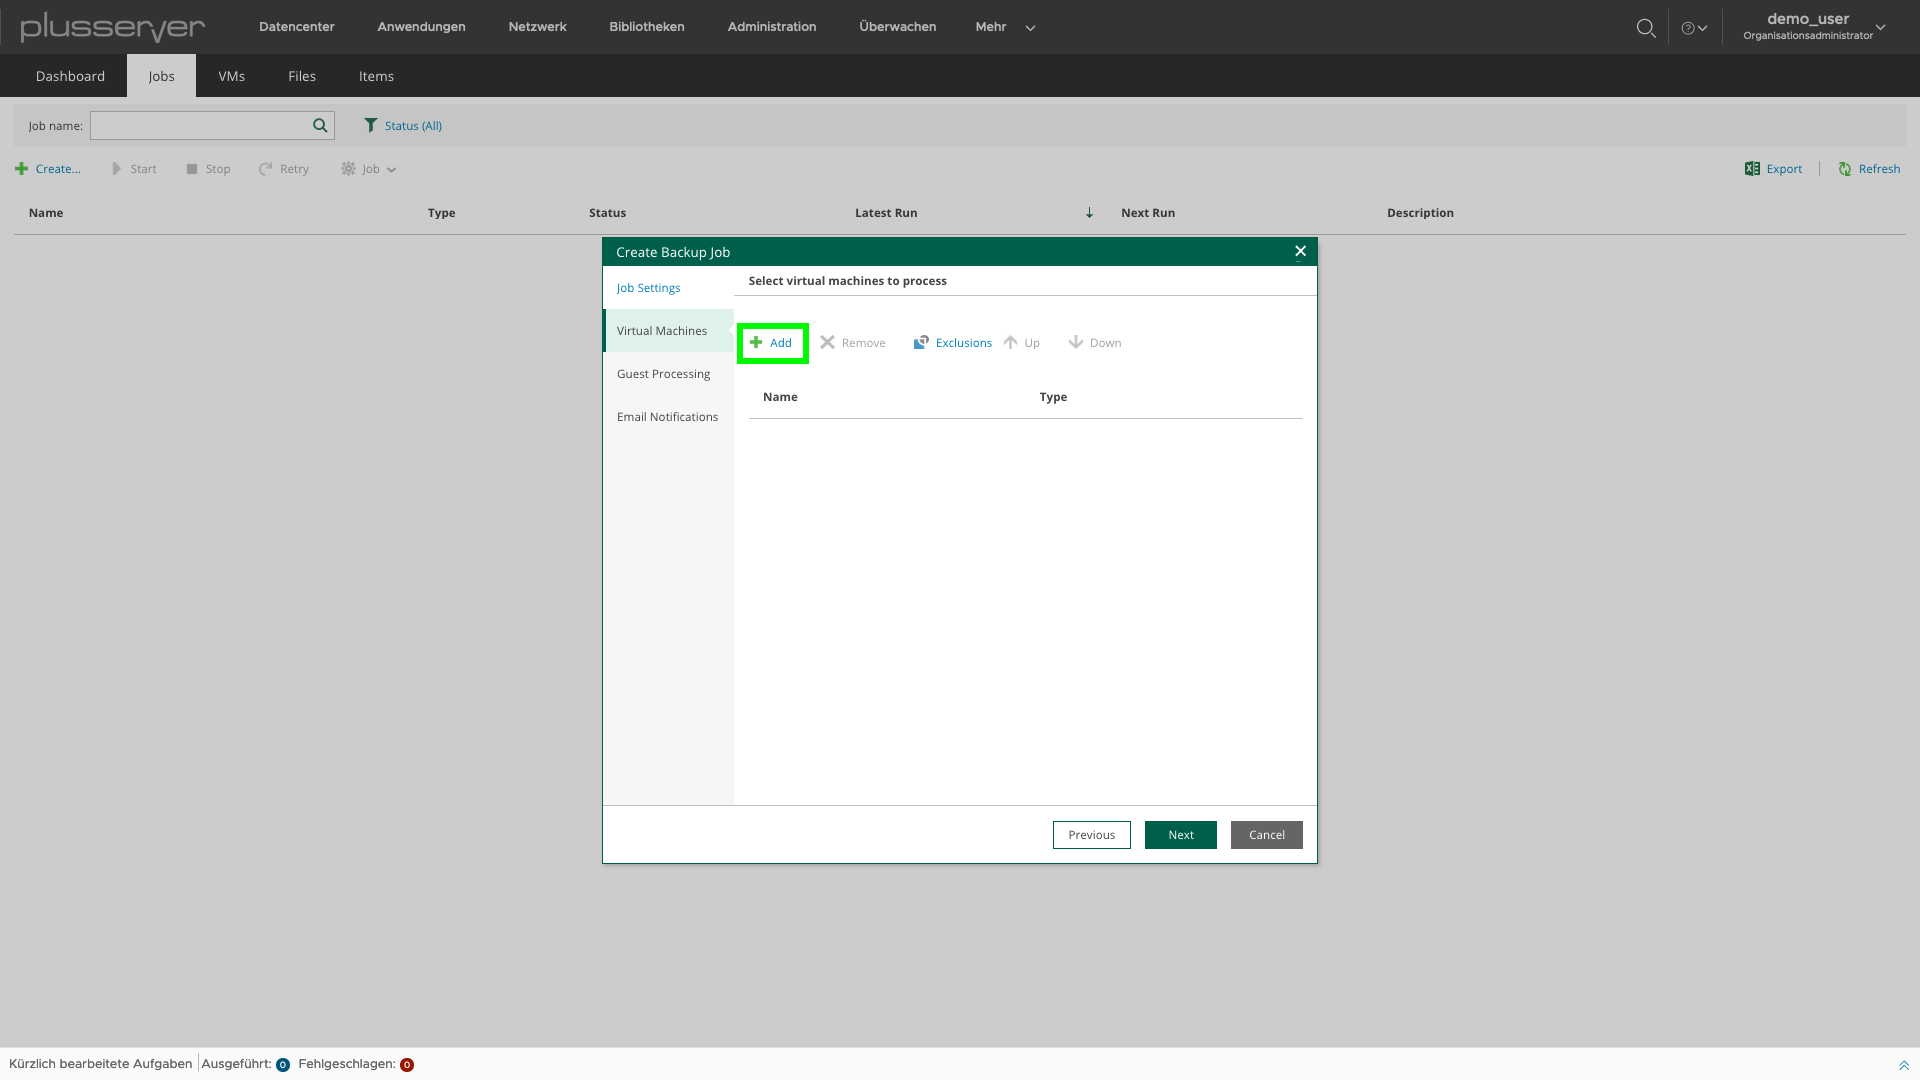1920x1080 pixels.
Task: Open the Exclusions settings
Action: (952, 343)
